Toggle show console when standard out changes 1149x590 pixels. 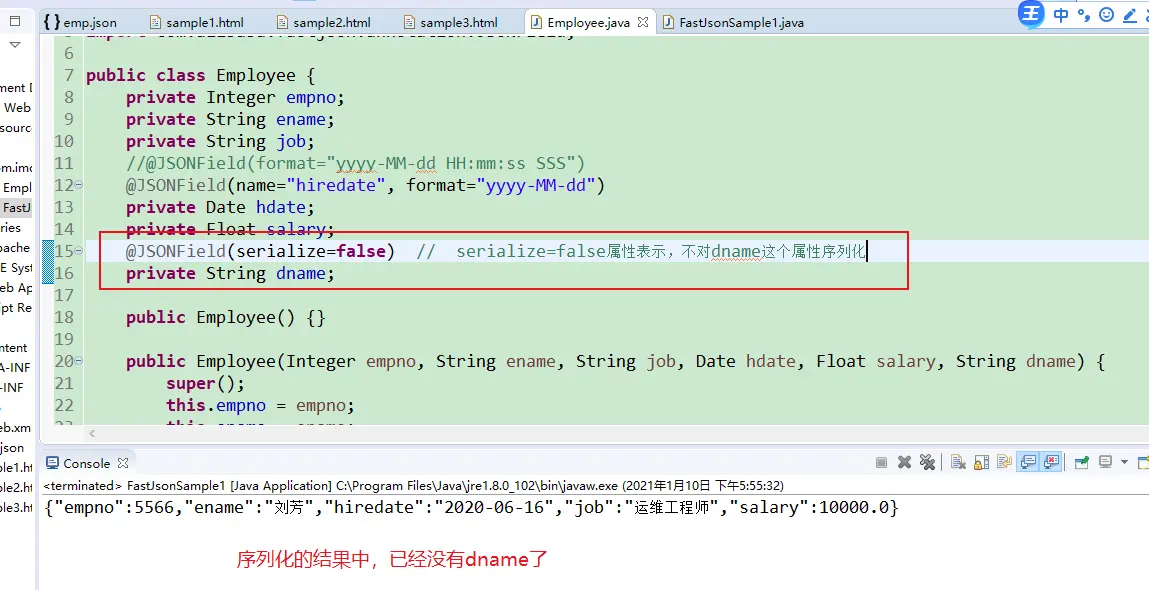tap(1028, 463)
